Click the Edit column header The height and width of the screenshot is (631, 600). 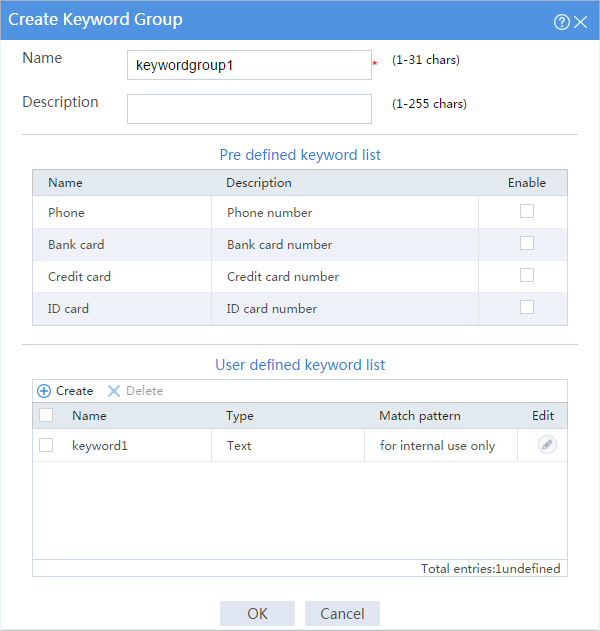tap(543, 416)
